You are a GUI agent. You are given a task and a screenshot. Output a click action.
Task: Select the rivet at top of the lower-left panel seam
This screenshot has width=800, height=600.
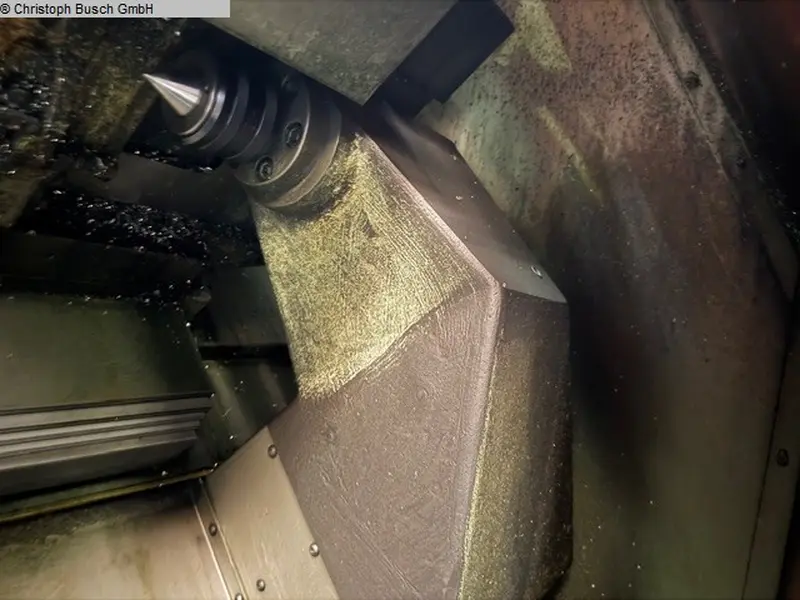(272, 452)
